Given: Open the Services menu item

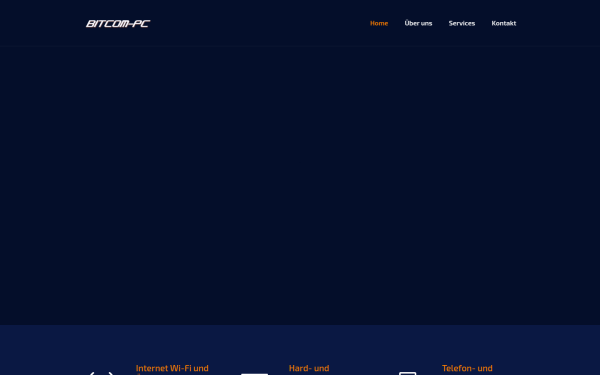Looking at the screenshot, I should pyautogui.click(x=462, y=23).
